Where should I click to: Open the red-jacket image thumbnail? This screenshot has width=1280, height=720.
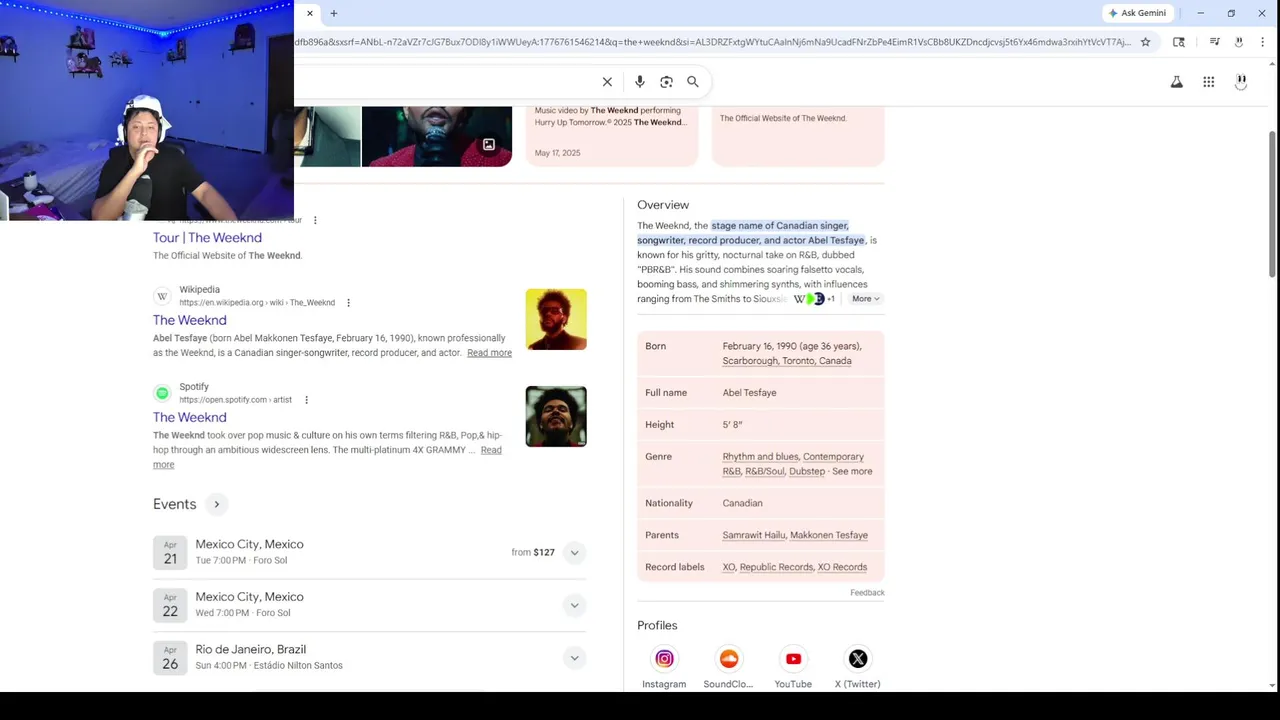pyautogui.click(x=437, y=136)
